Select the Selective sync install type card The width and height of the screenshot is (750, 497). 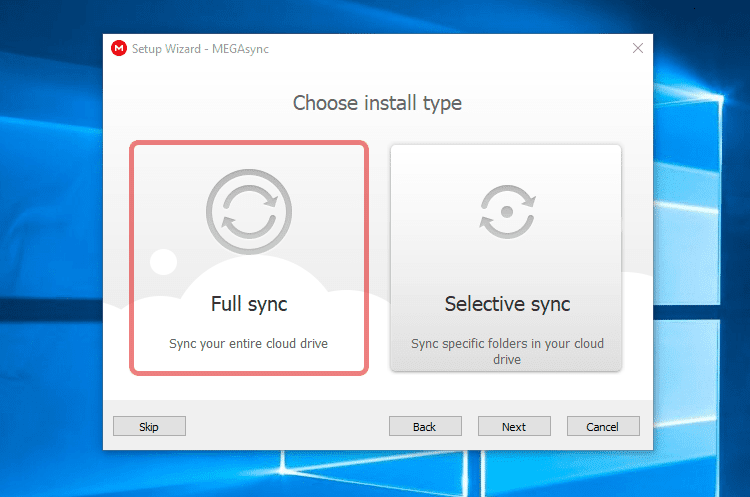click(x=506, y=258)
